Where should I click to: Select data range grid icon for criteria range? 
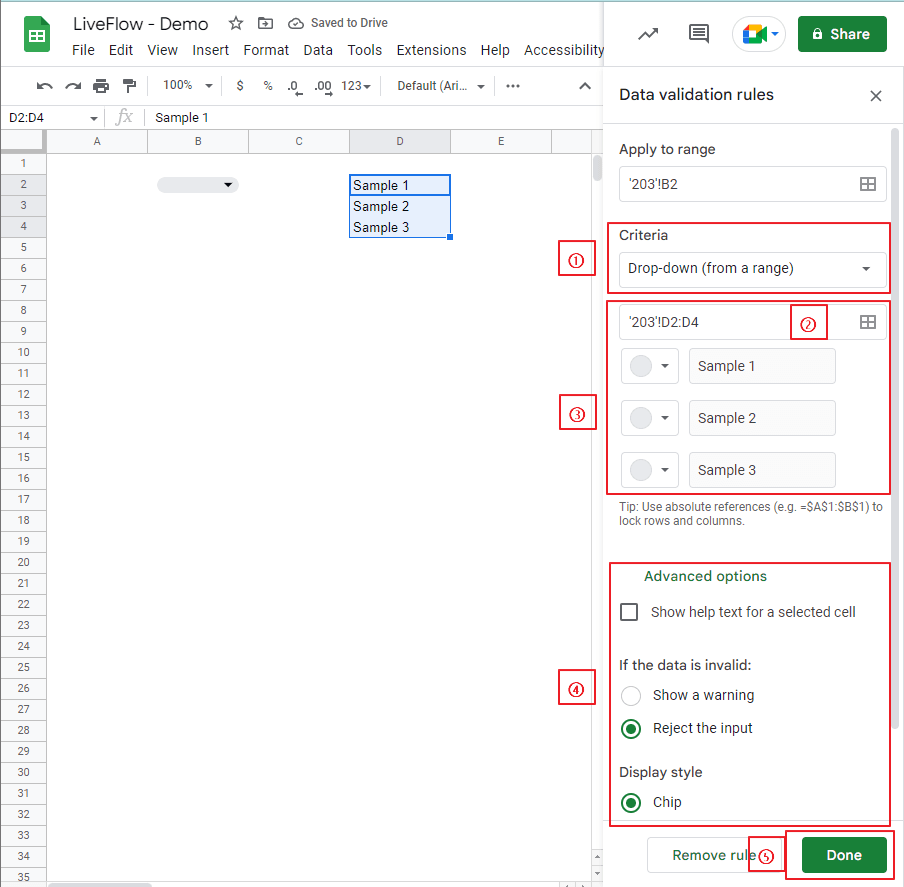coord(868,322)
